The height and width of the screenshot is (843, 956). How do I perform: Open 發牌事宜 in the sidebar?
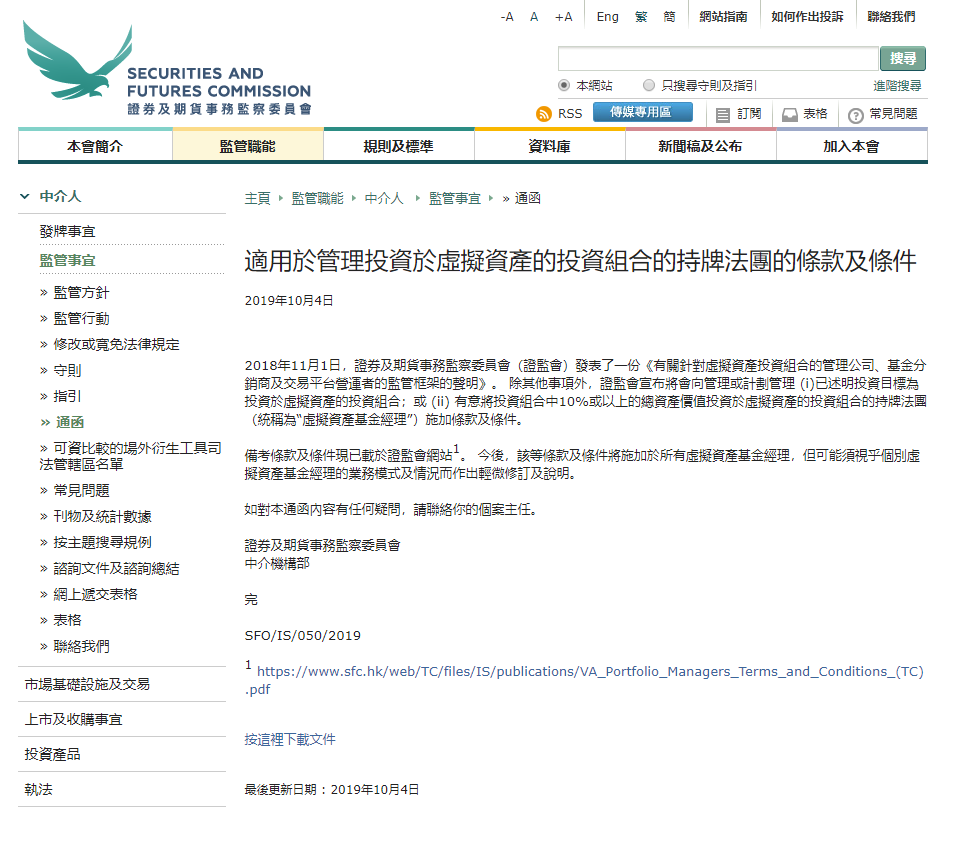point(68,232)
